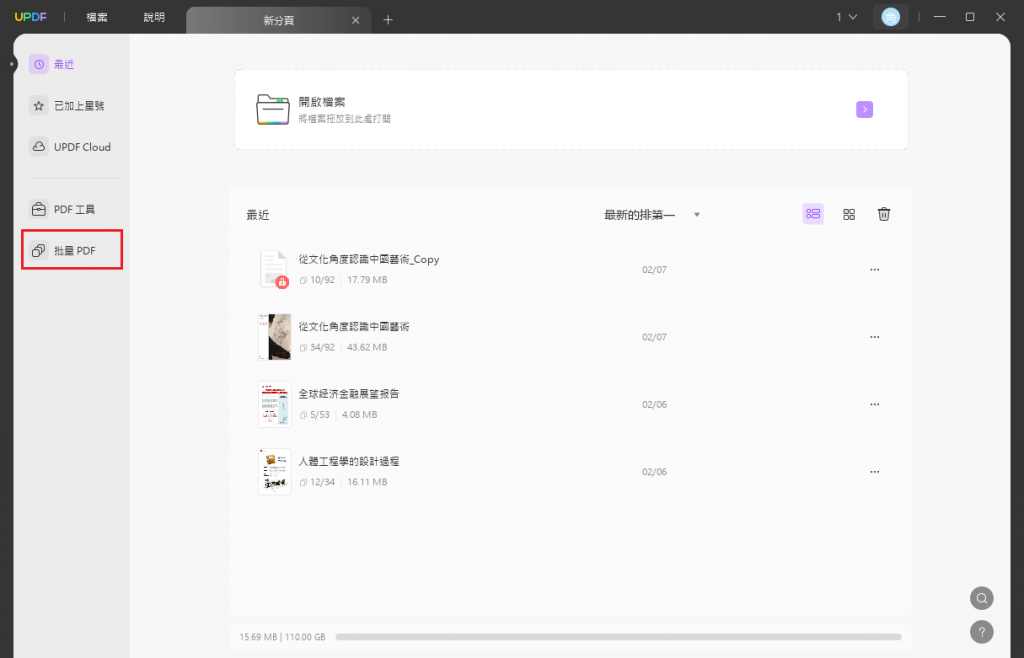Viewport: 1024px width, 658px height.
Task: Click the 15.69 MB | 110.00 GB storage text
Action: [x=282, y=636]
